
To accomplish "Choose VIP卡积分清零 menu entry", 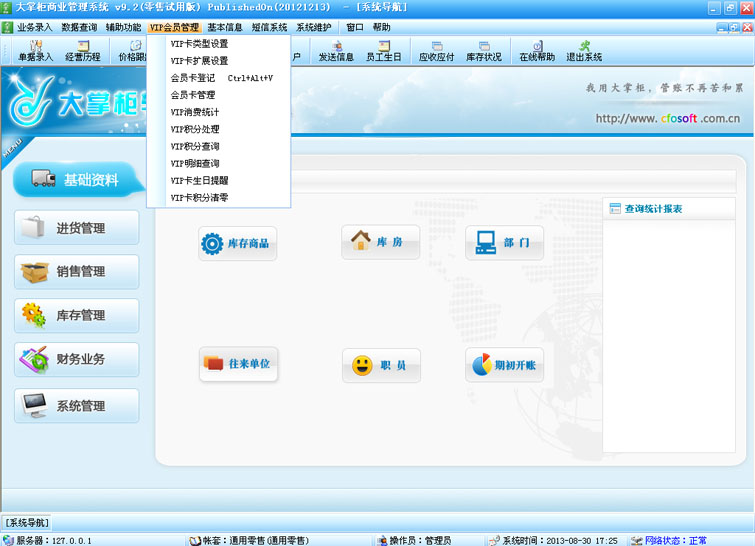I will tap(219, 197).
